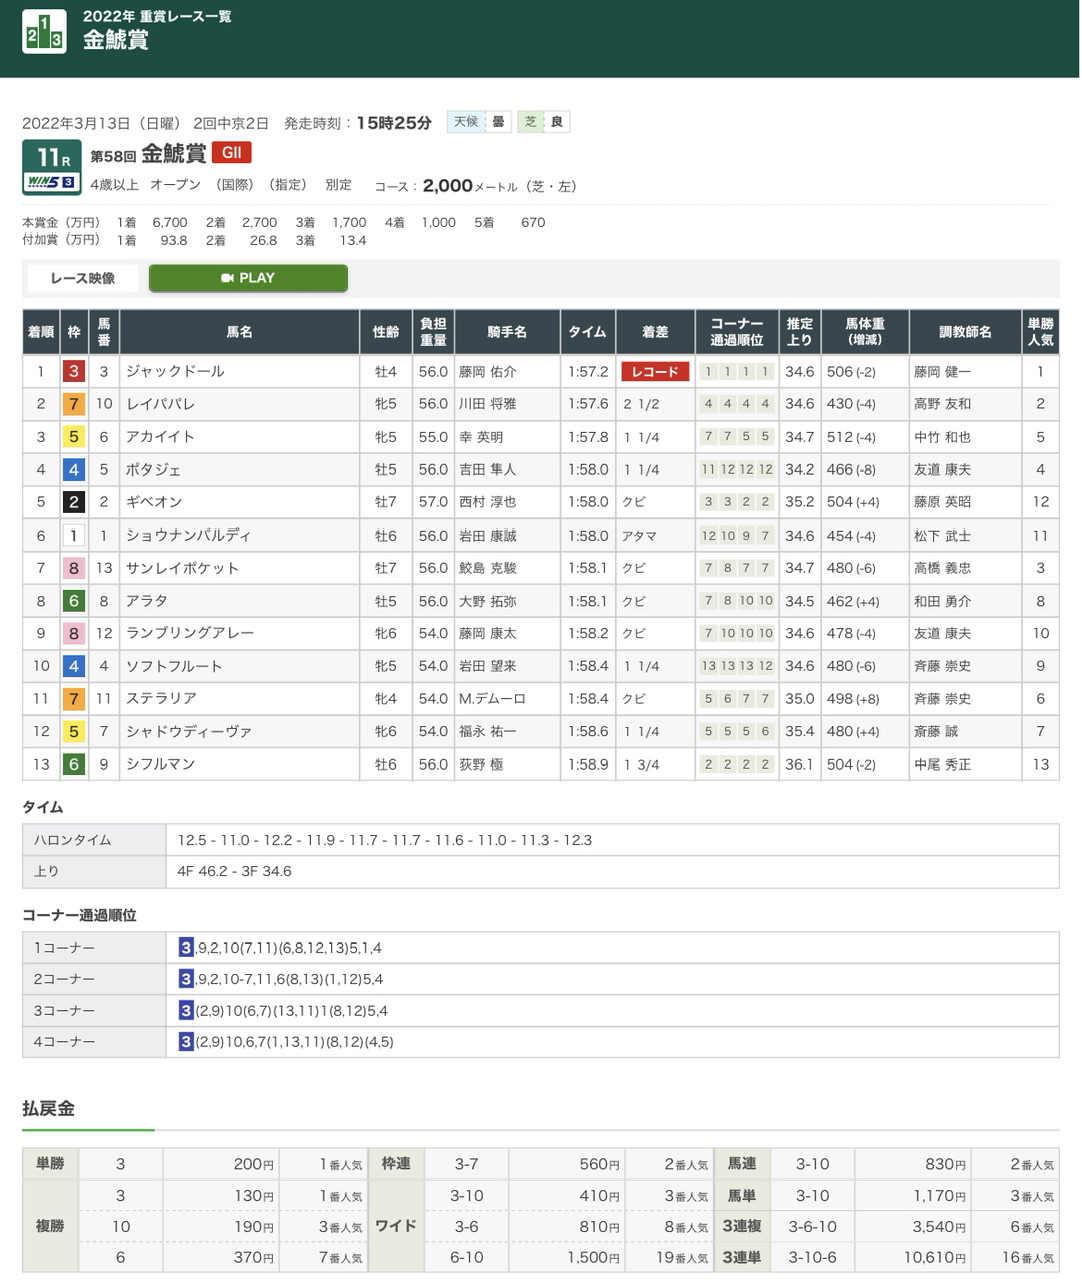Open trainer 高野 友和

click(x=942, y=404)
